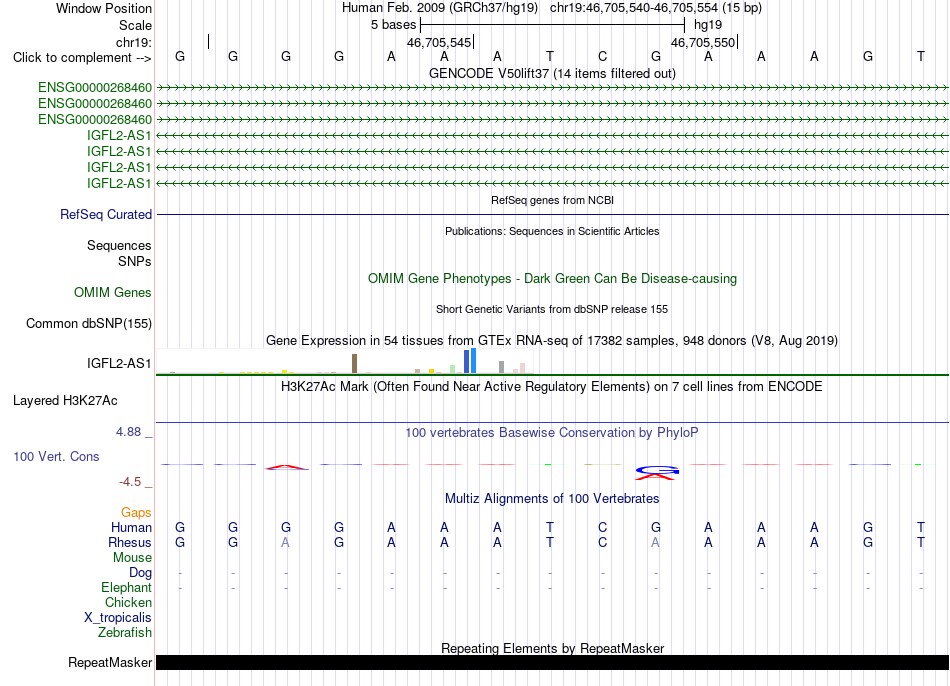Screen dimensions: 950x686
Task: Open 'Repeating Elements by RepeatMasker' title
Action: point(552,648)
